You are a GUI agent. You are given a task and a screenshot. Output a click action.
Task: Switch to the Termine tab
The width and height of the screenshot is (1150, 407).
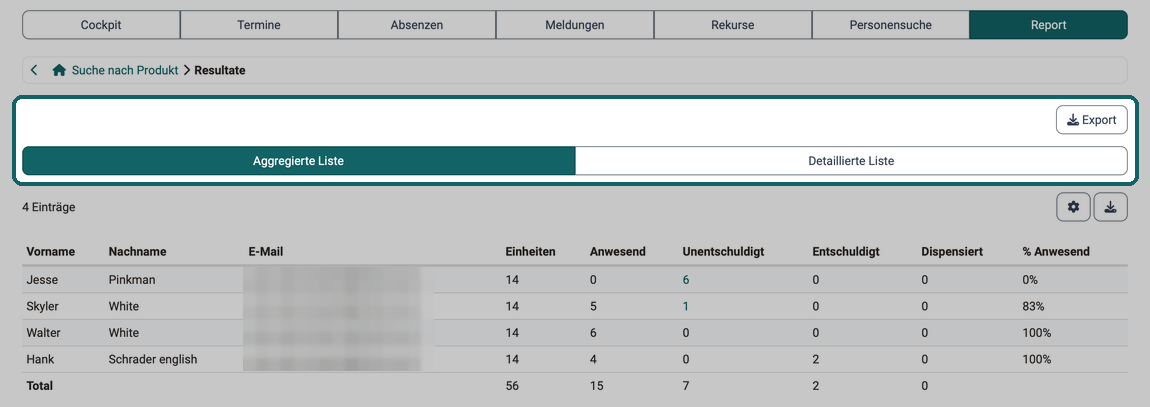[259, 25]
